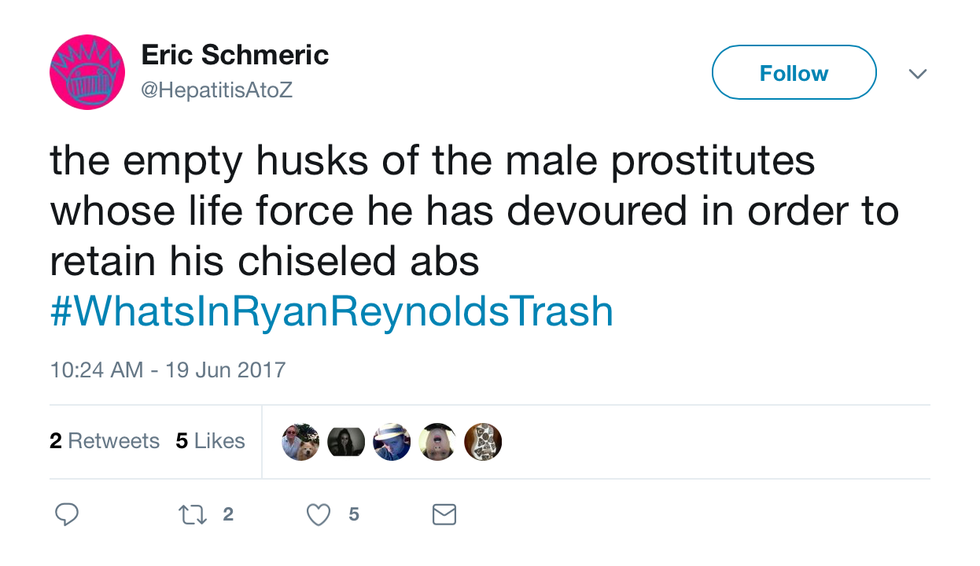This screenshot has width=980, height=566.
Task: Click the like count beside the heart
Action: pyautogui.click(x=353, y=514)
